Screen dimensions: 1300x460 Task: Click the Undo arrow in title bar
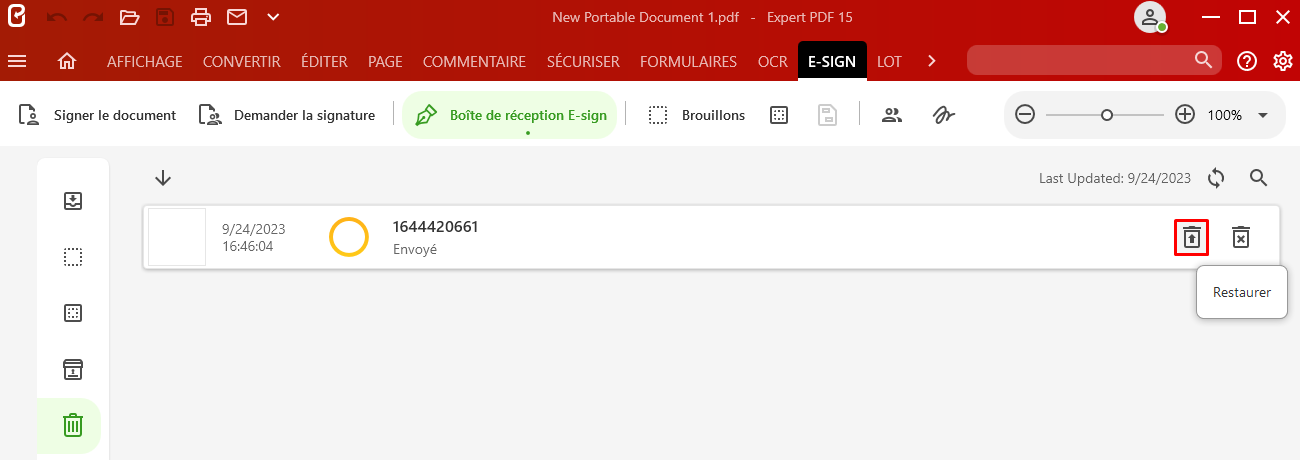coord(57,17)
